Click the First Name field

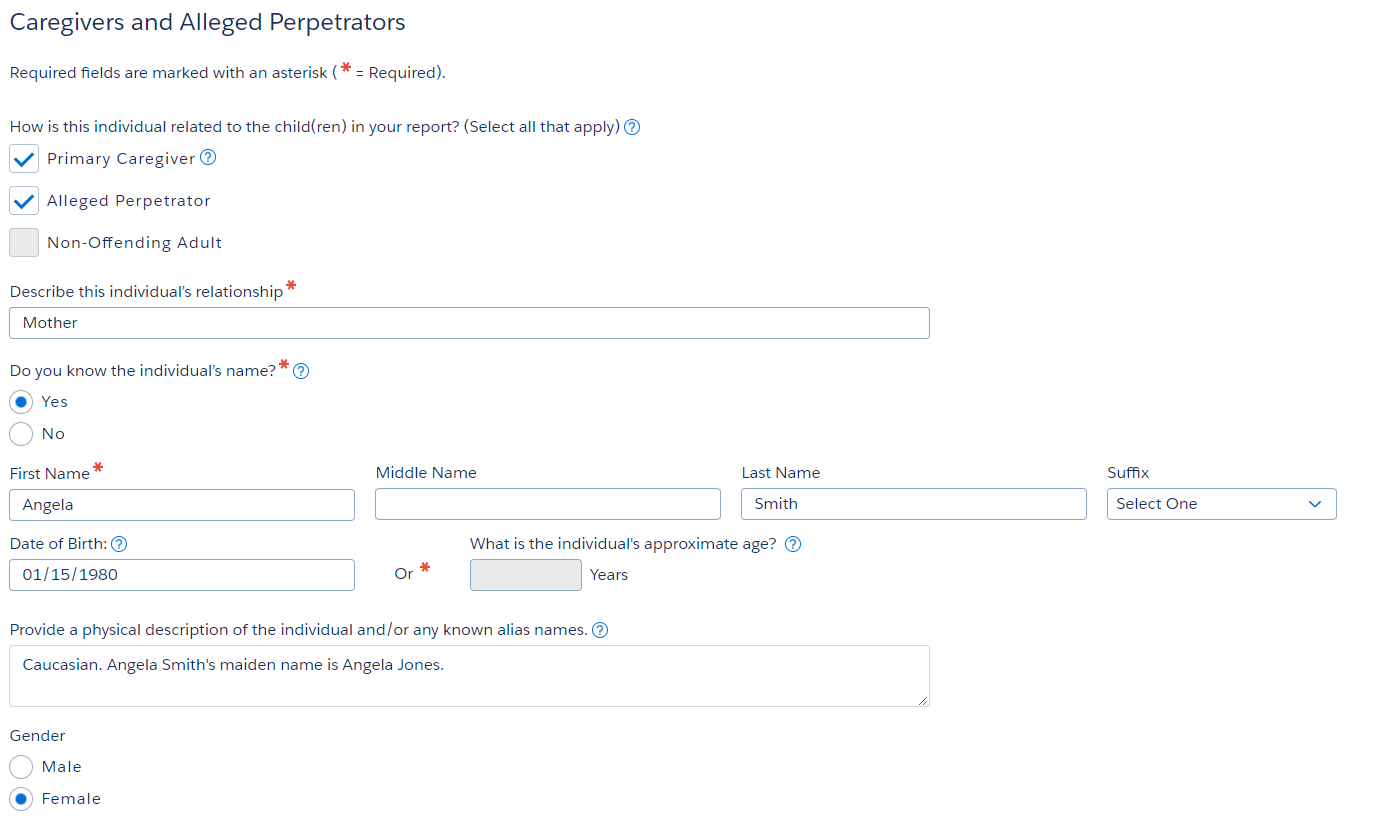pos(182,505)
